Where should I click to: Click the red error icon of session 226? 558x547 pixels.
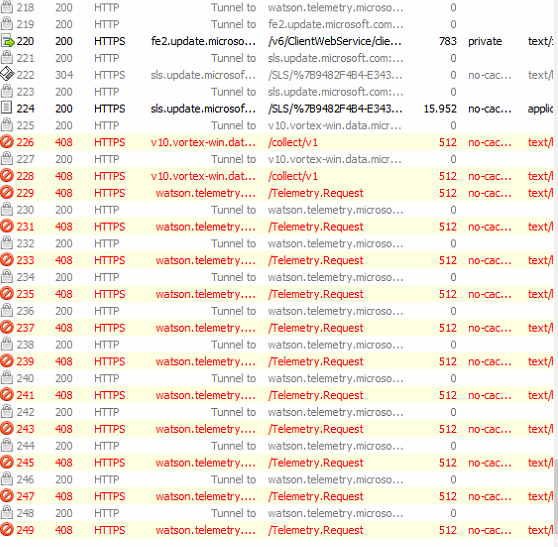7,142
